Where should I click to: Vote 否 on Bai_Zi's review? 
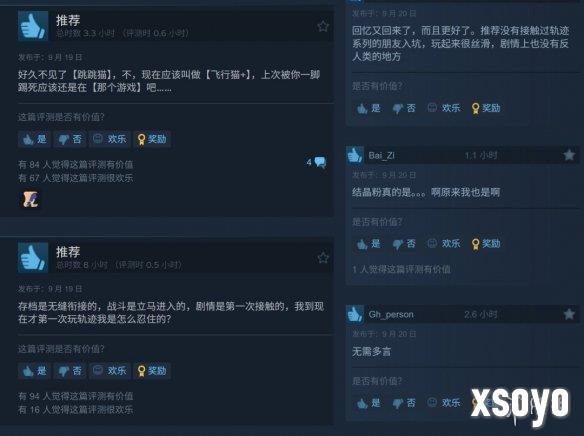(404, 244)
